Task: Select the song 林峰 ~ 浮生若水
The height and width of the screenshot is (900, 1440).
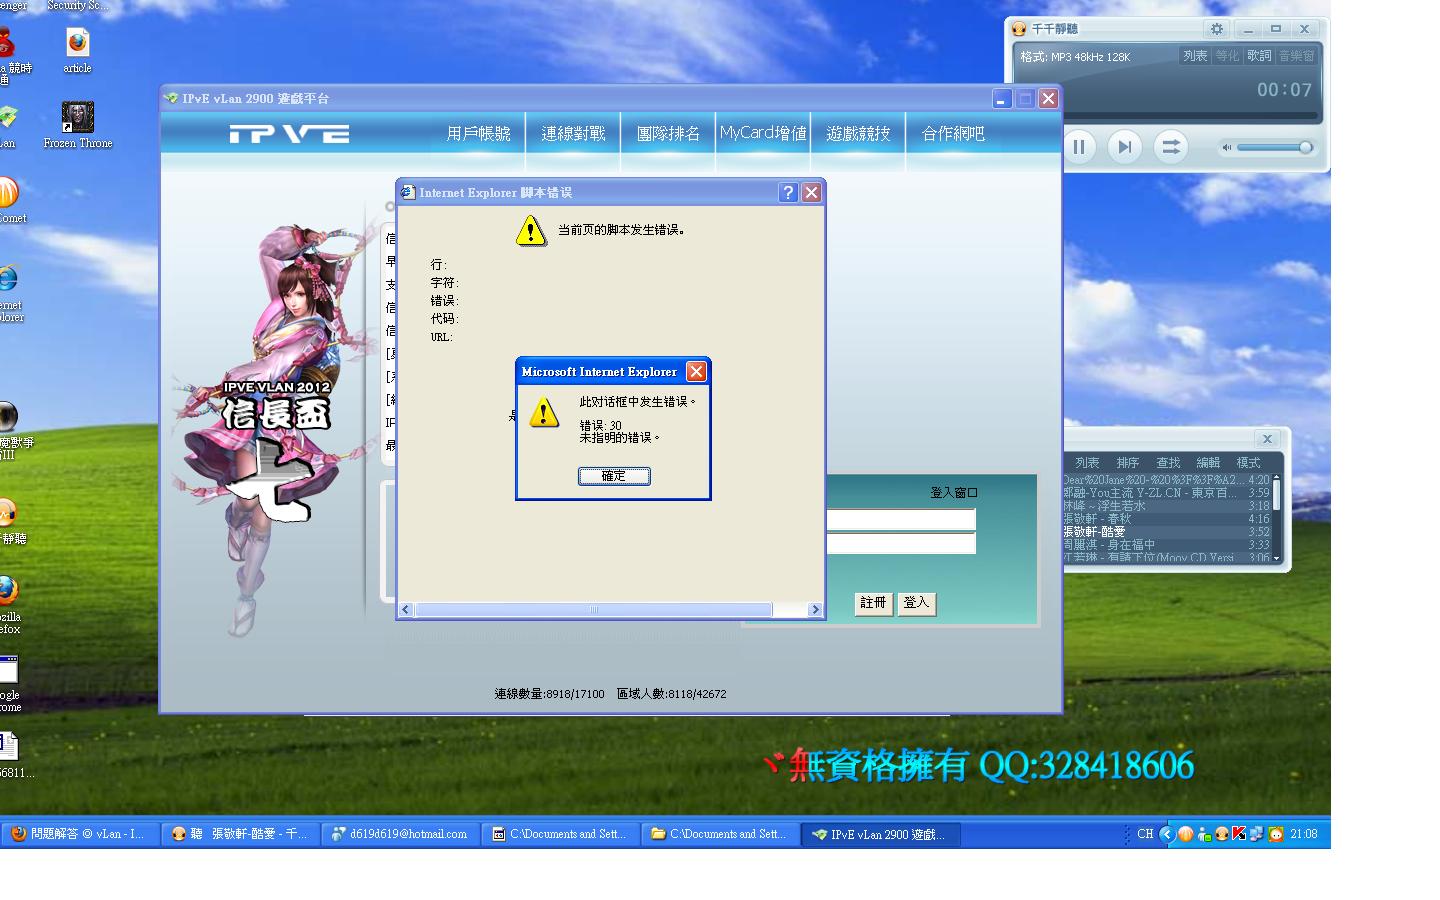Action: coord(1105,506)
